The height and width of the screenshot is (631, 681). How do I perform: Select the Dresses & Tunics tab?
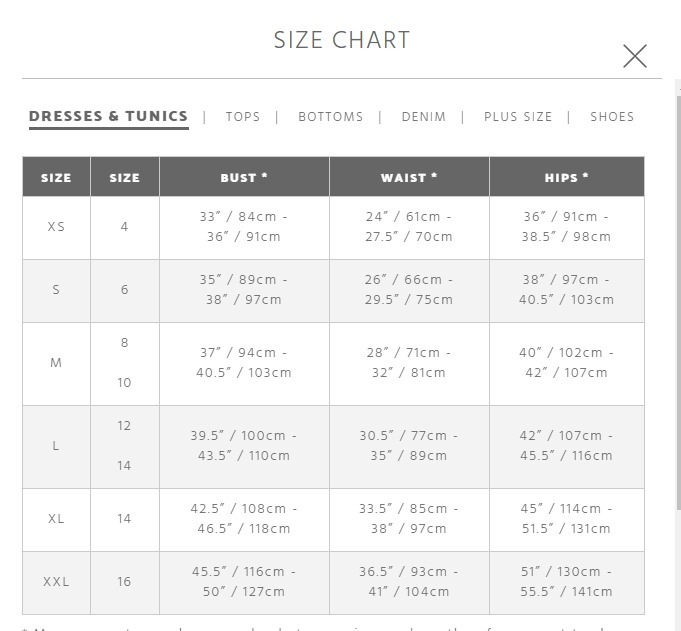[x=109, y=116]
